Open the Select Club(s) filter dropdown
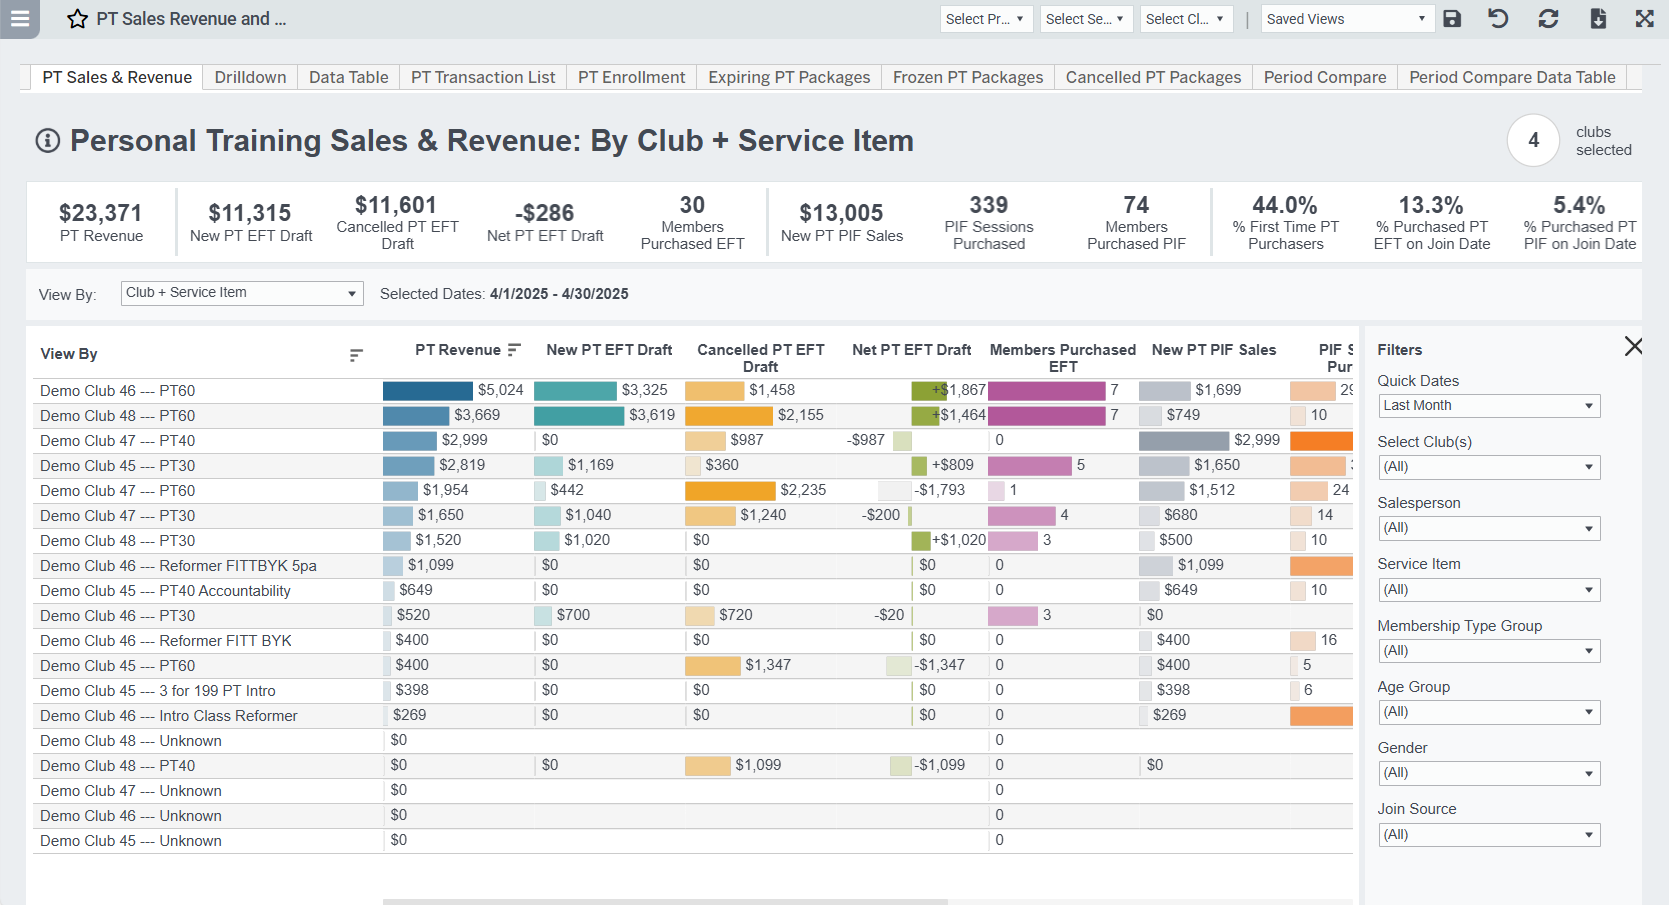The image size is (1669, 905). point(1488,467)
